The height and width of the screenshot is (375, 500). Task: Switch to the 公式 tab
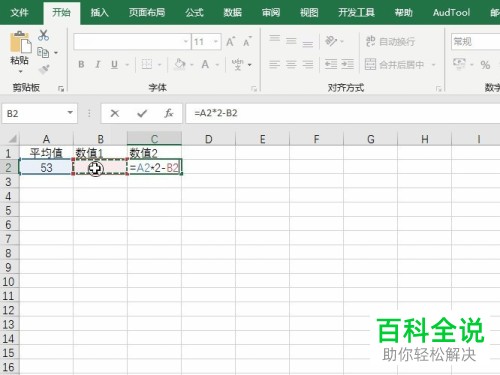point(194,13)
